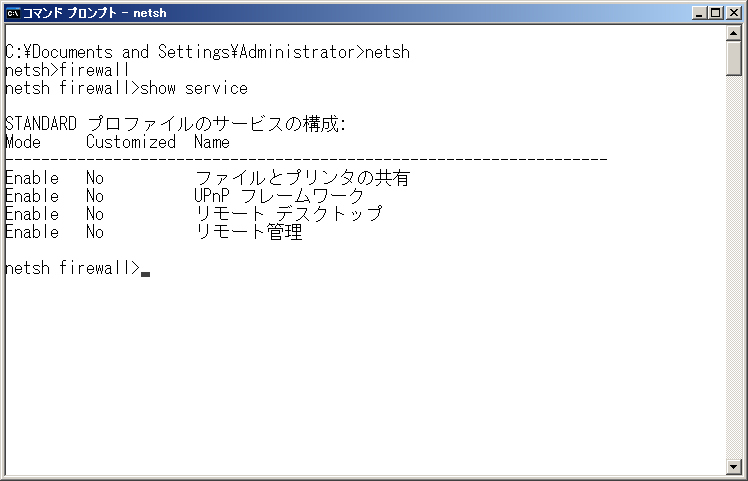Click the Name column header
This screenshot has height=481, width=748.
tap(212, 142)
